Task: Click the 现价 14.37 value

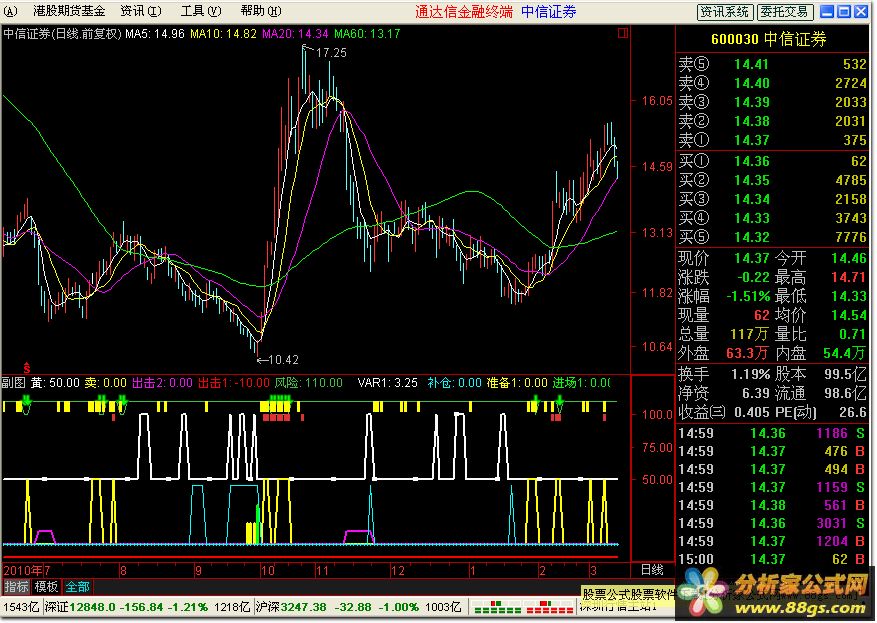Action: [x=752, y=258]
